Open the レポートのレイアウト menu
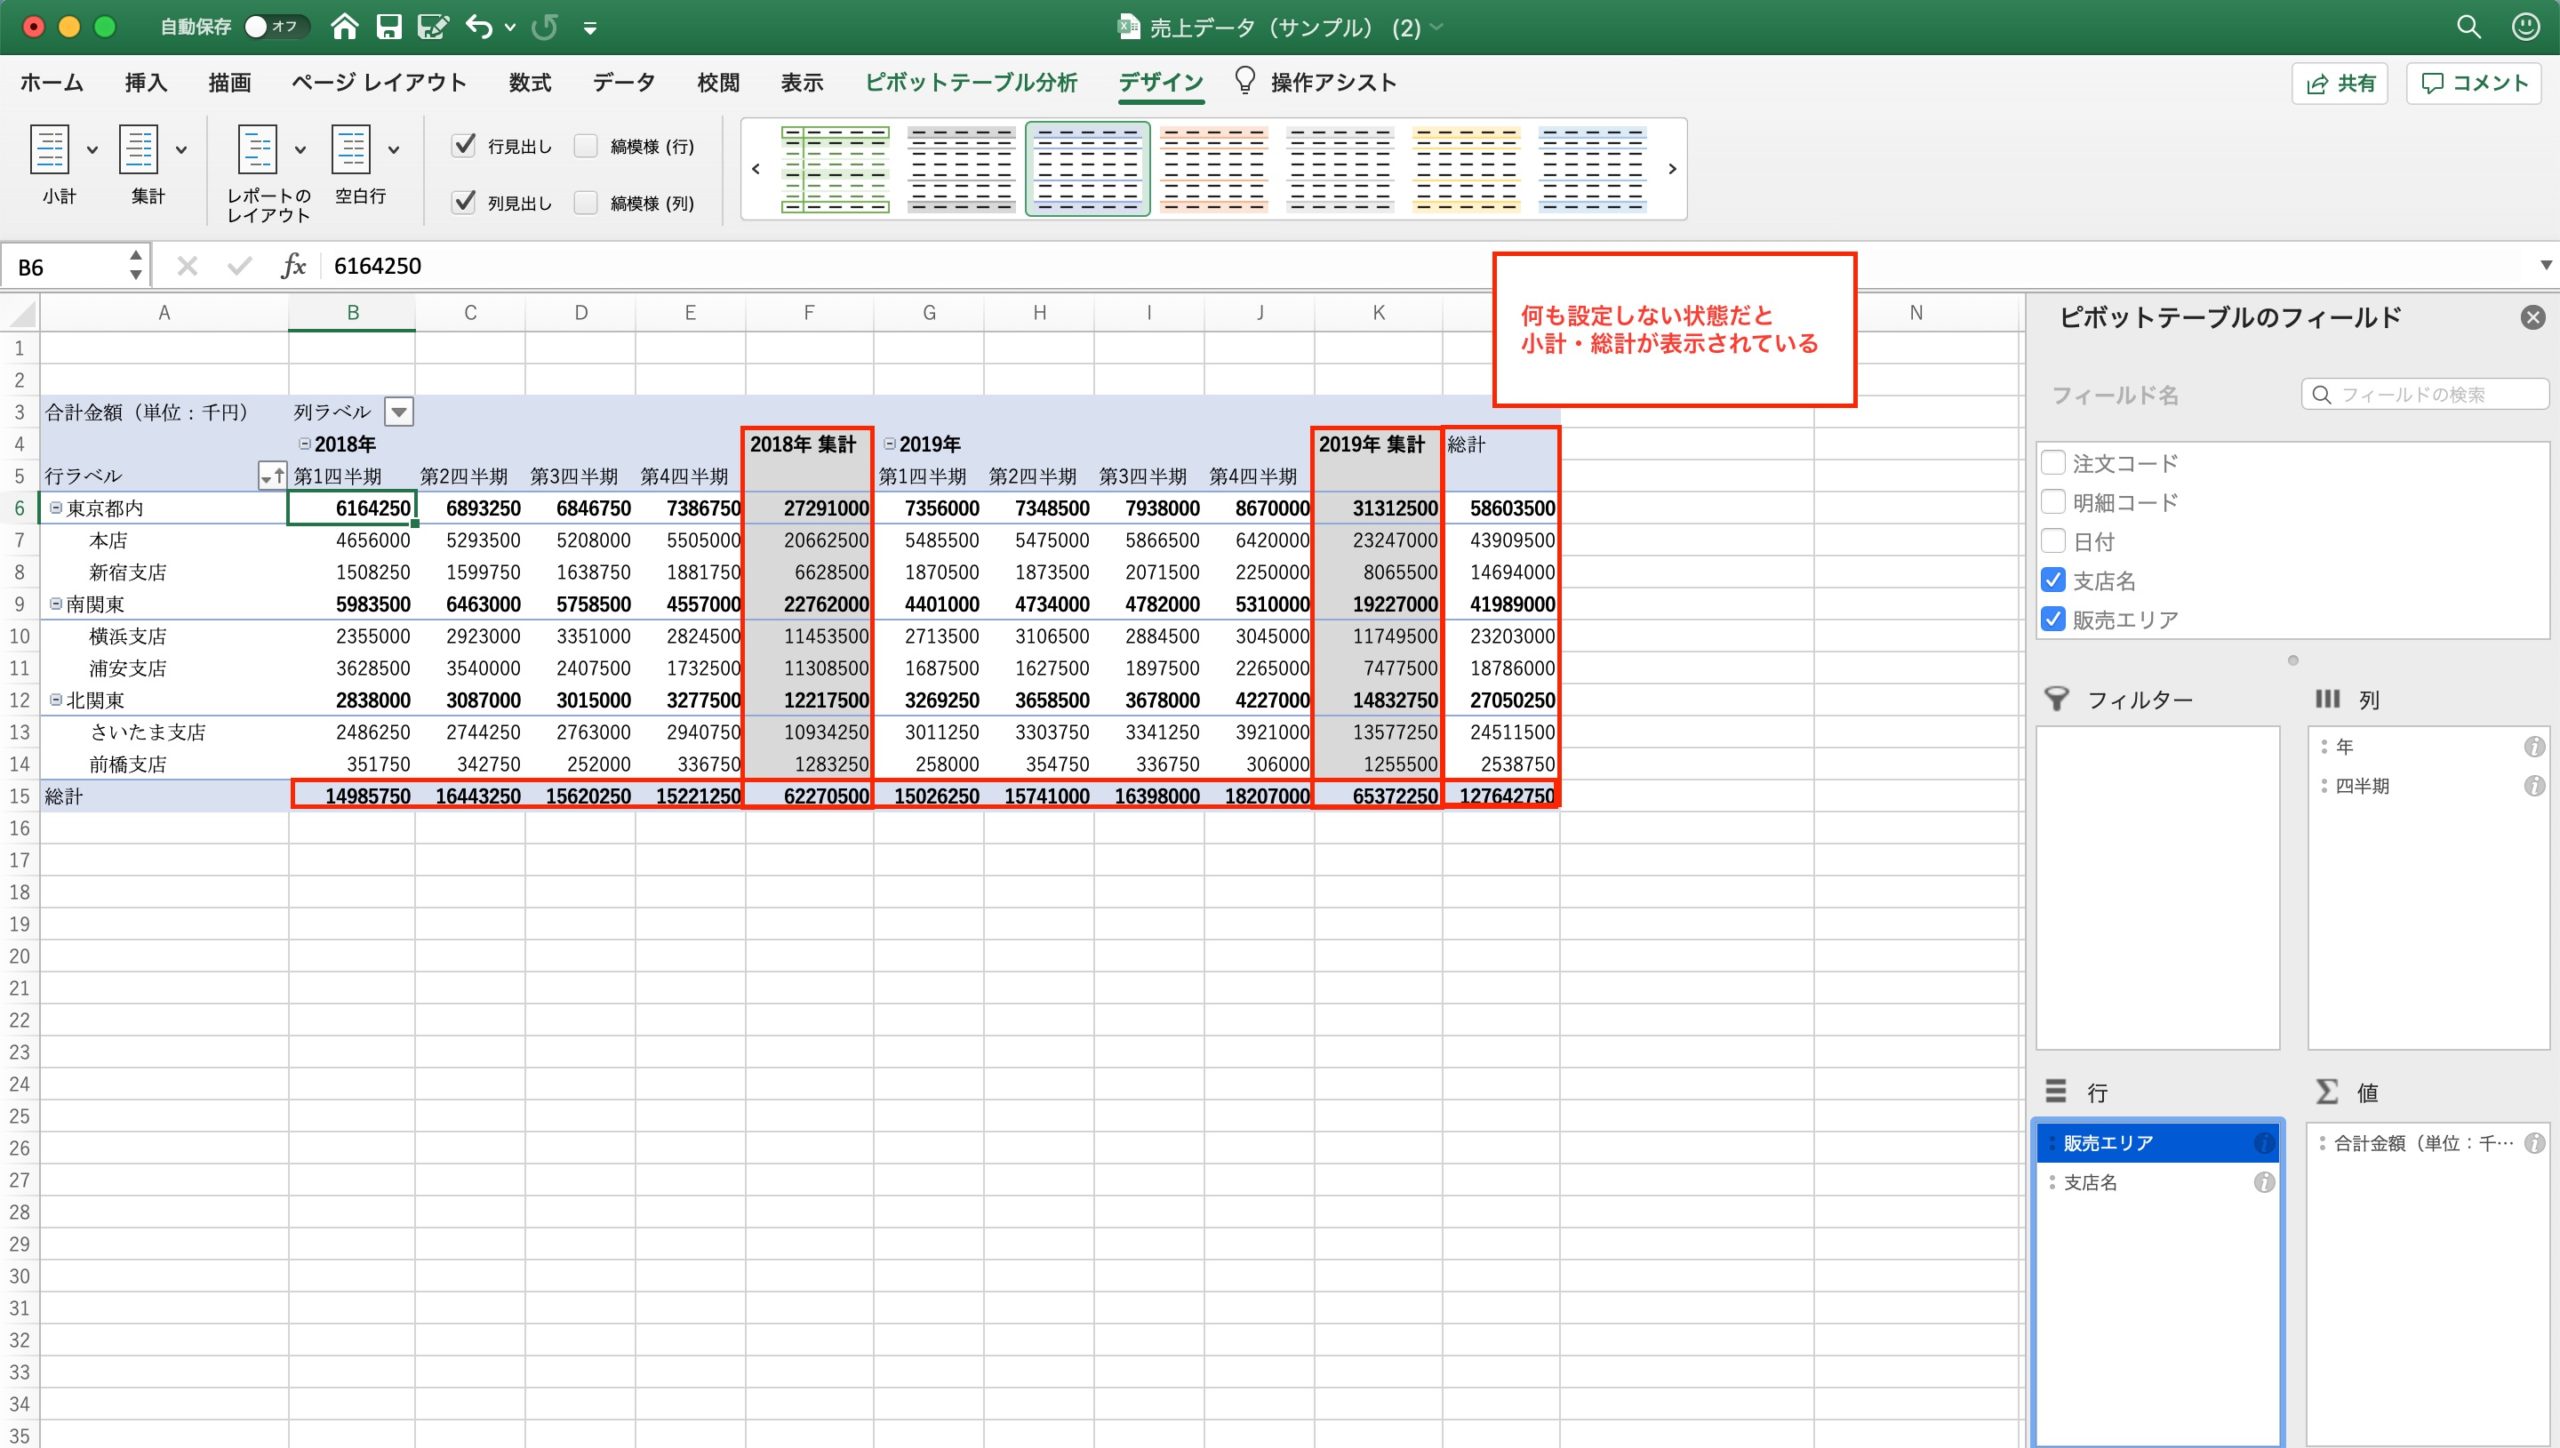 click(x=268, y=172)
